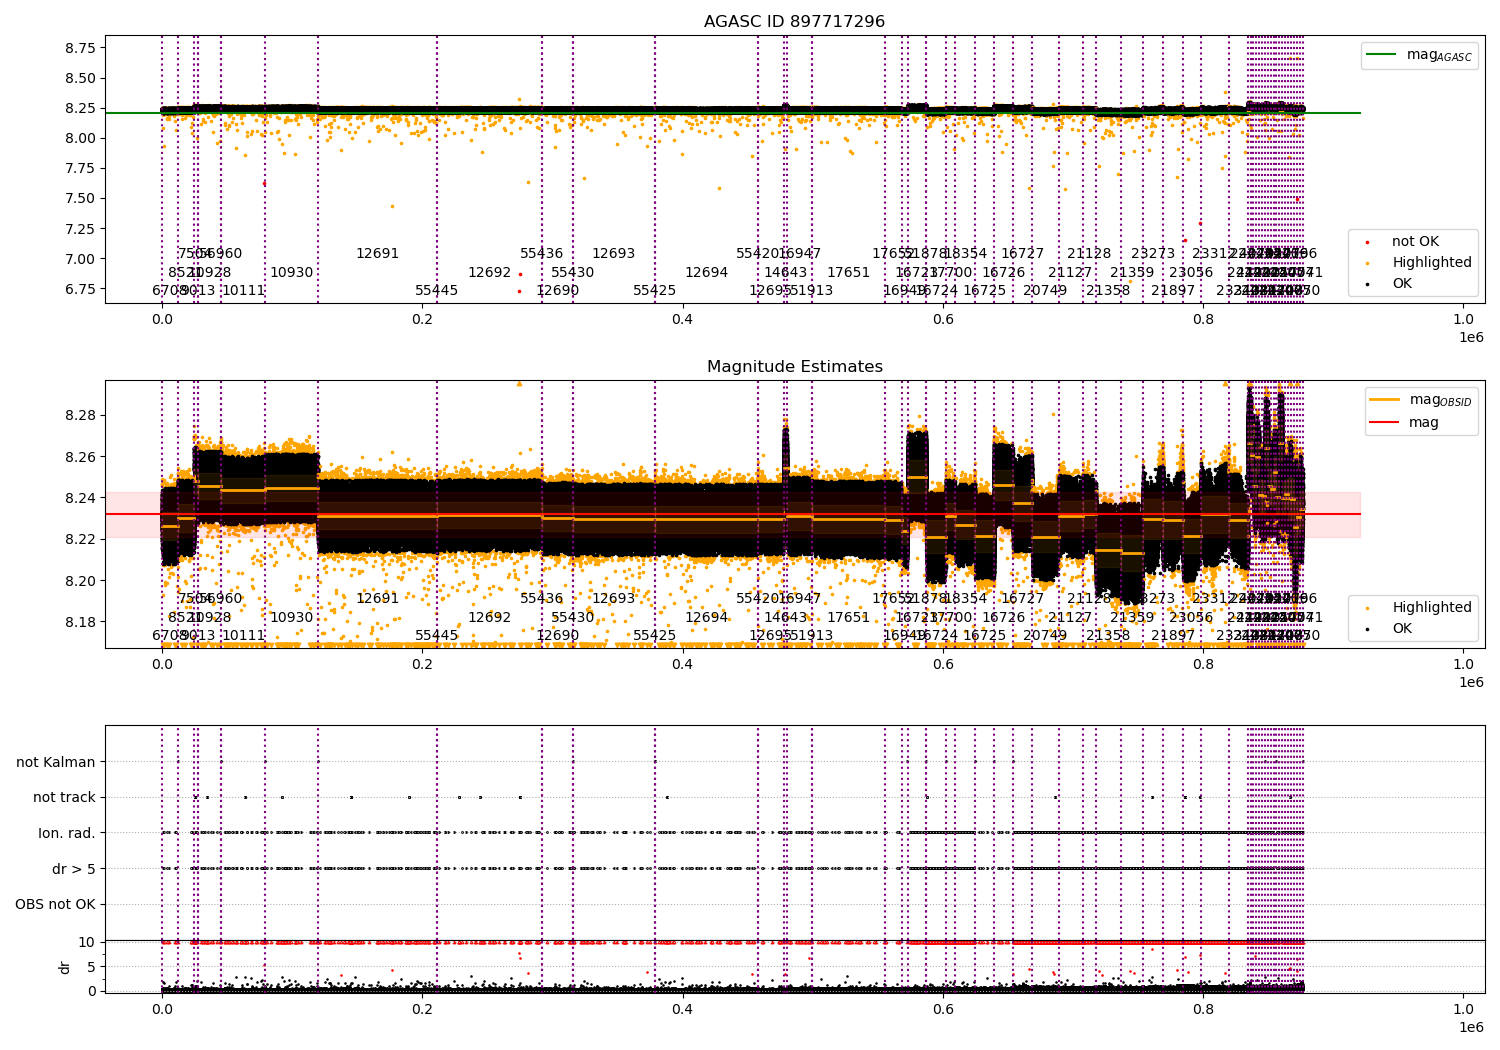
Task: Click obsid 12694 label in AGASC ID plot
Action: (x=707, y=272)
